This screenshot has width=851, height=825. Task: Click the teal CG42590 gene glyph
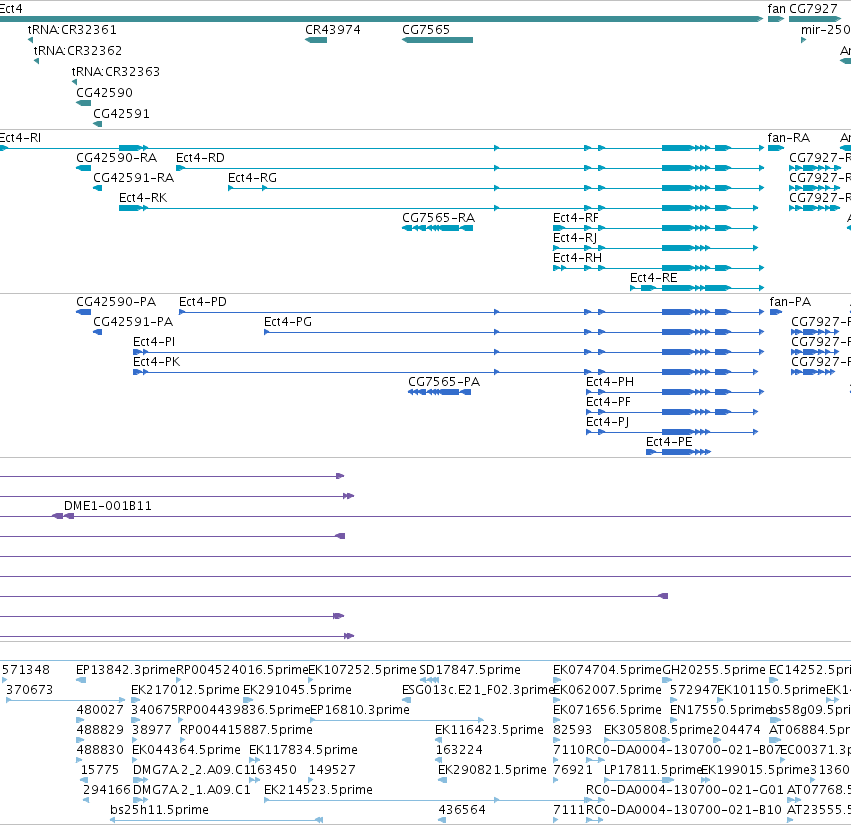(84, 103)
